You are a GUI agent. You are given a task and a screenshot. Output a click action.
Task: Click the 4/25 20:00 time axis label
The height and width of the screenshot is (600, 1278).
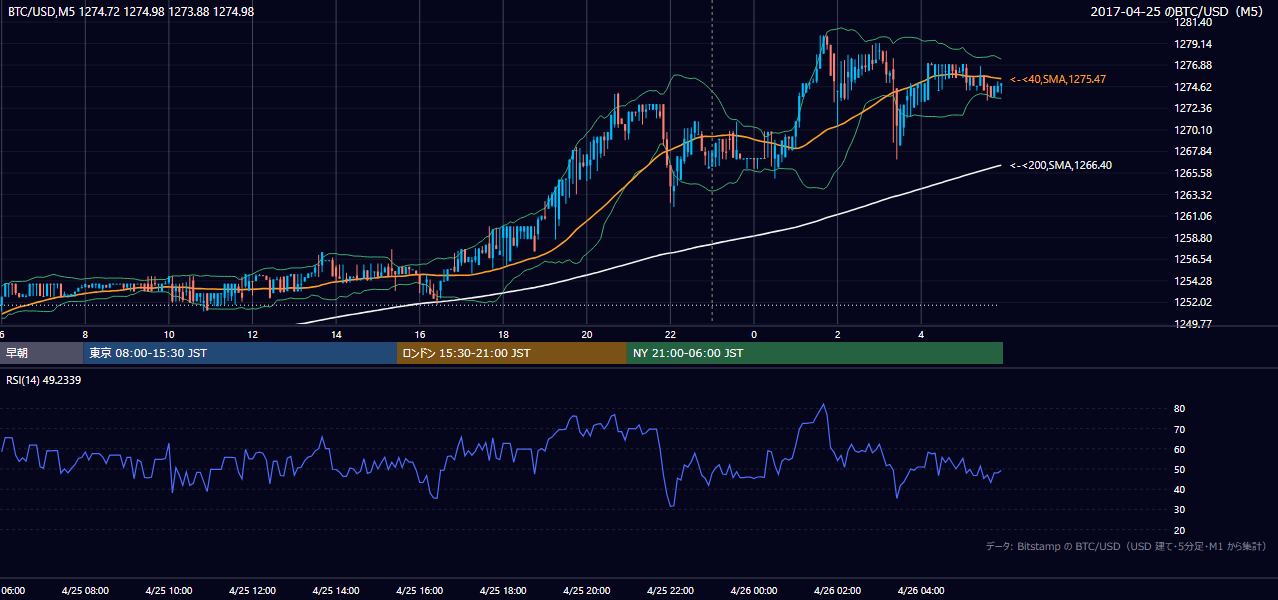pos(587,590)
